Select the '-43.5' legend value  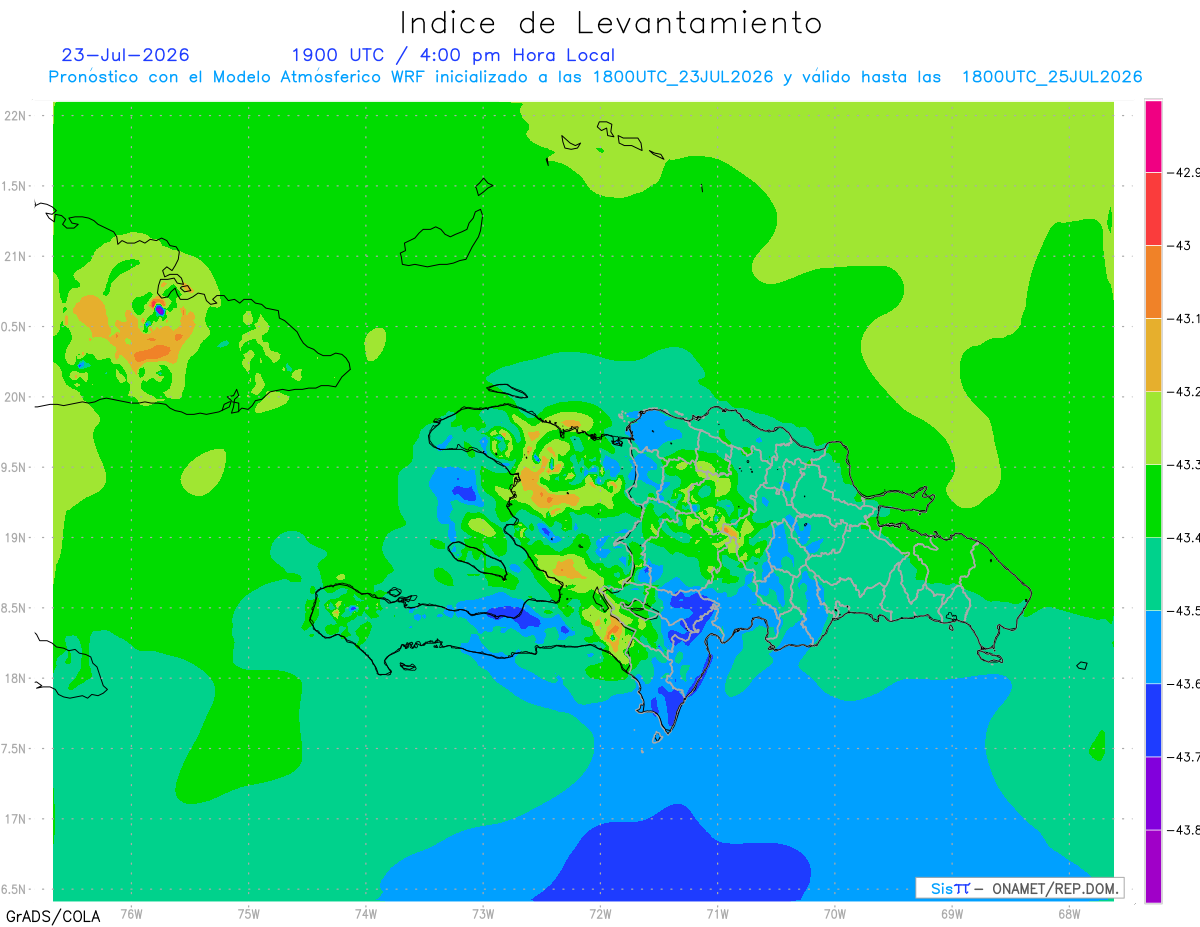pos(1183,611)
